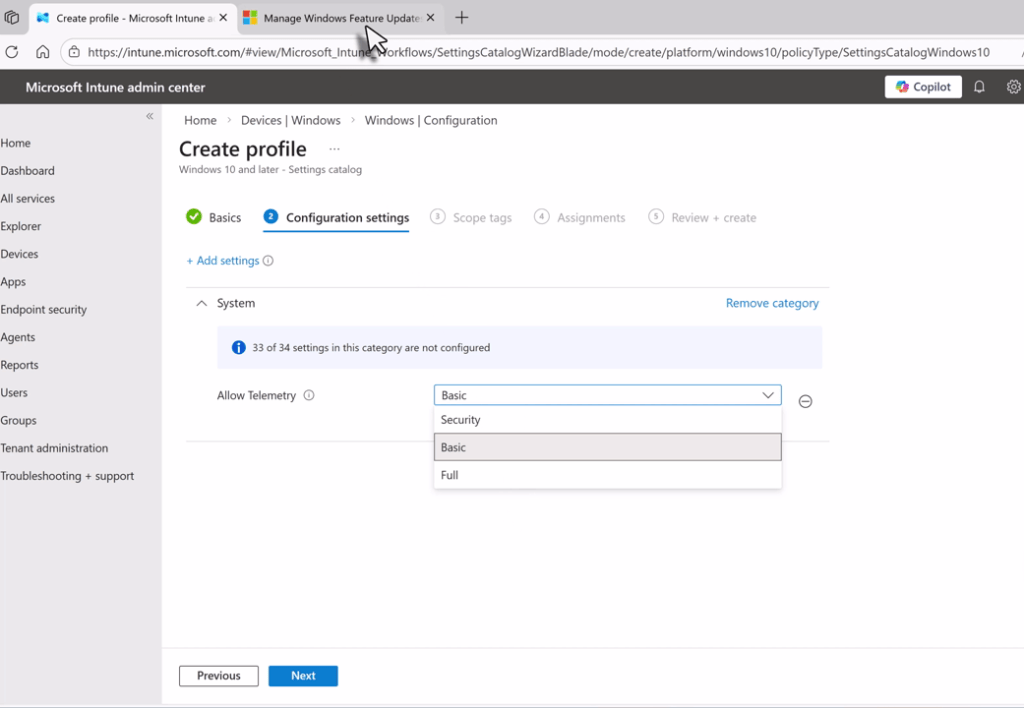Click the Add settings info icon
Image resolution: width=1024 pixels, height=708 pixels.
point(268,261)
